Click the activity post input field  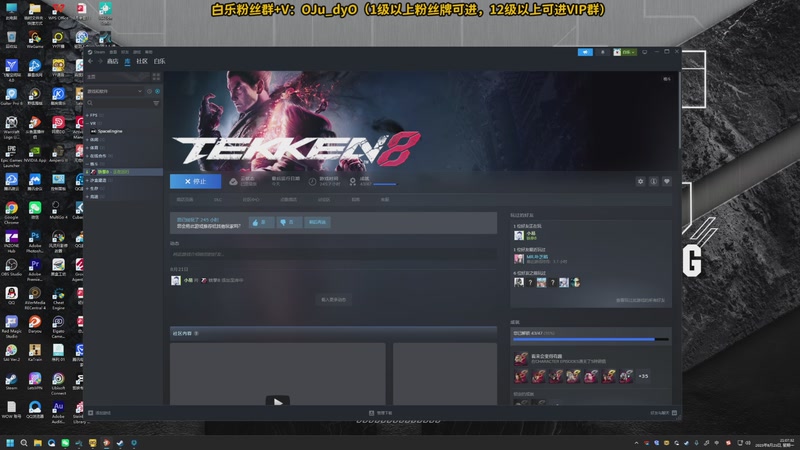pos(333,254)
